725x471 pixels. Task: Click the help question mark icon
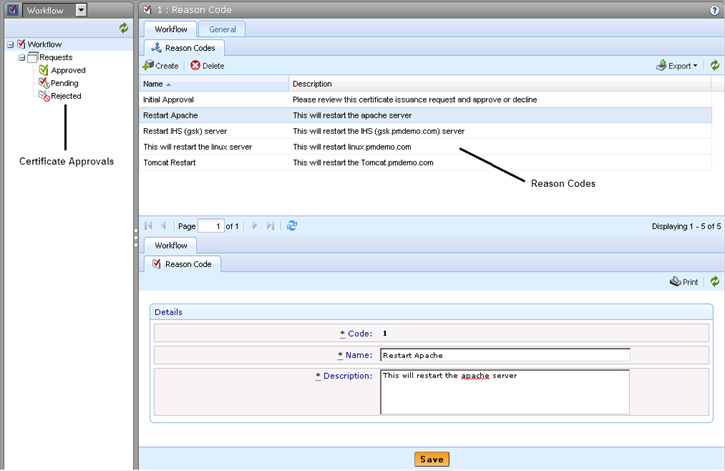[x=714, y=10]
